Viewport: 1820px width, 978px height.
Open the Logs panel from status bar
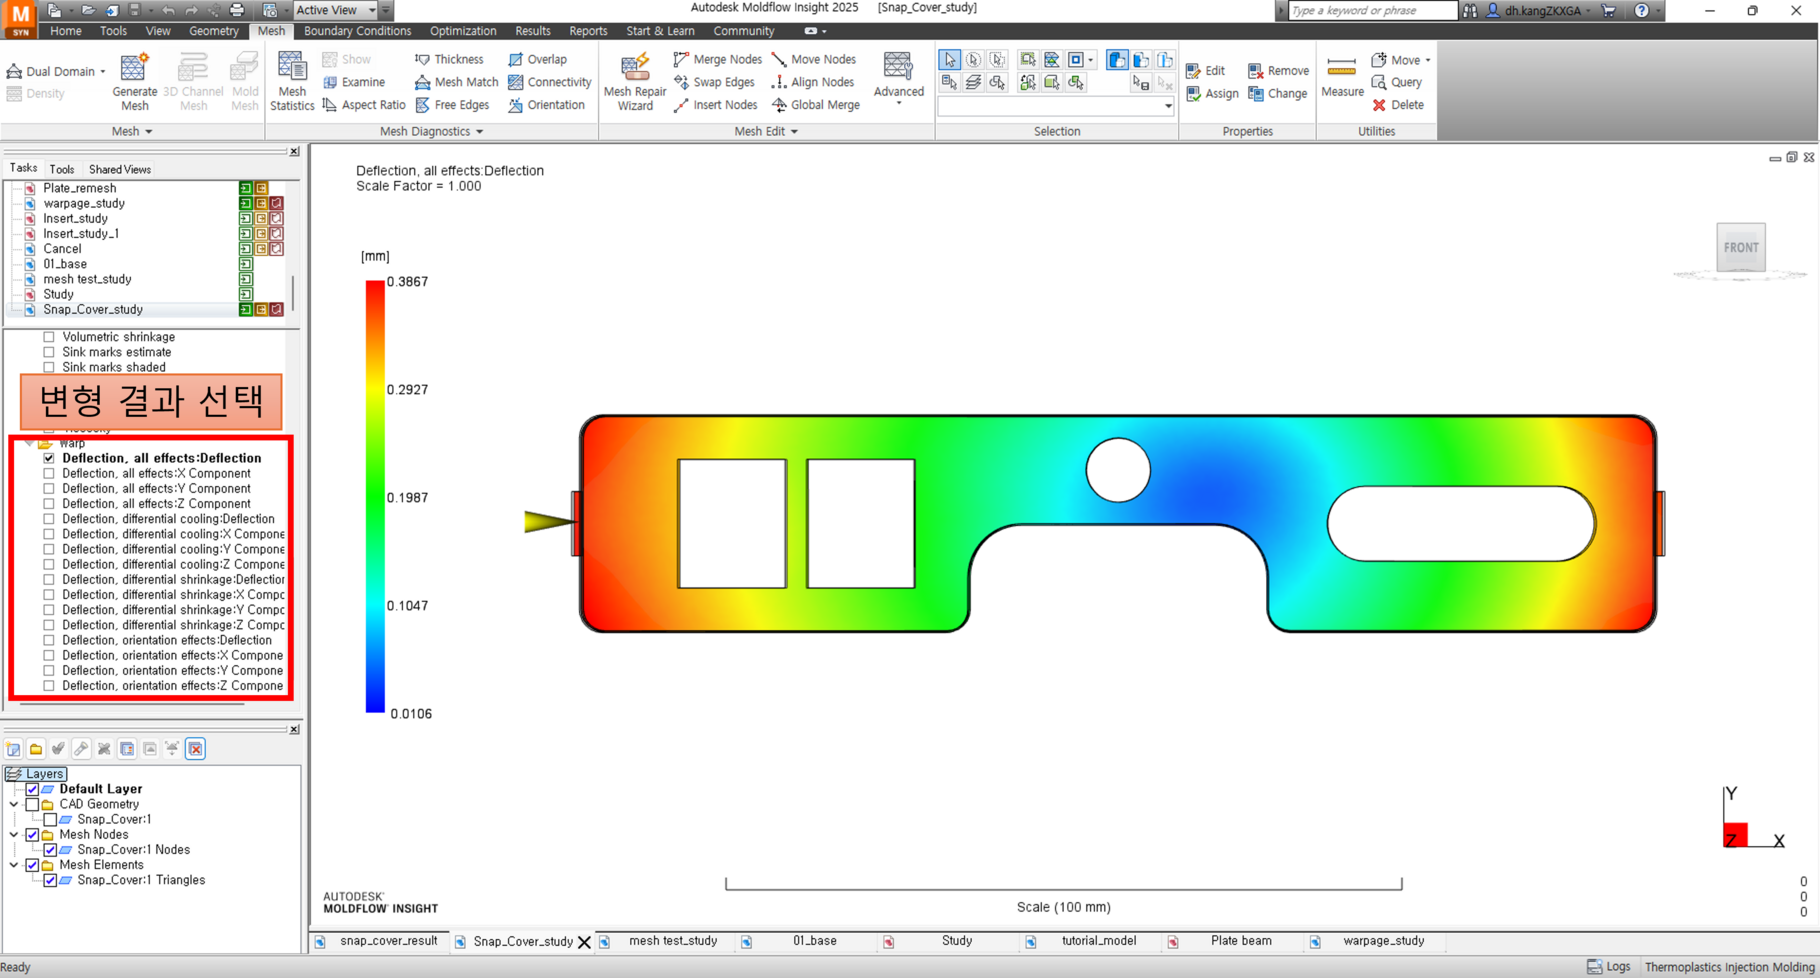1609,967
